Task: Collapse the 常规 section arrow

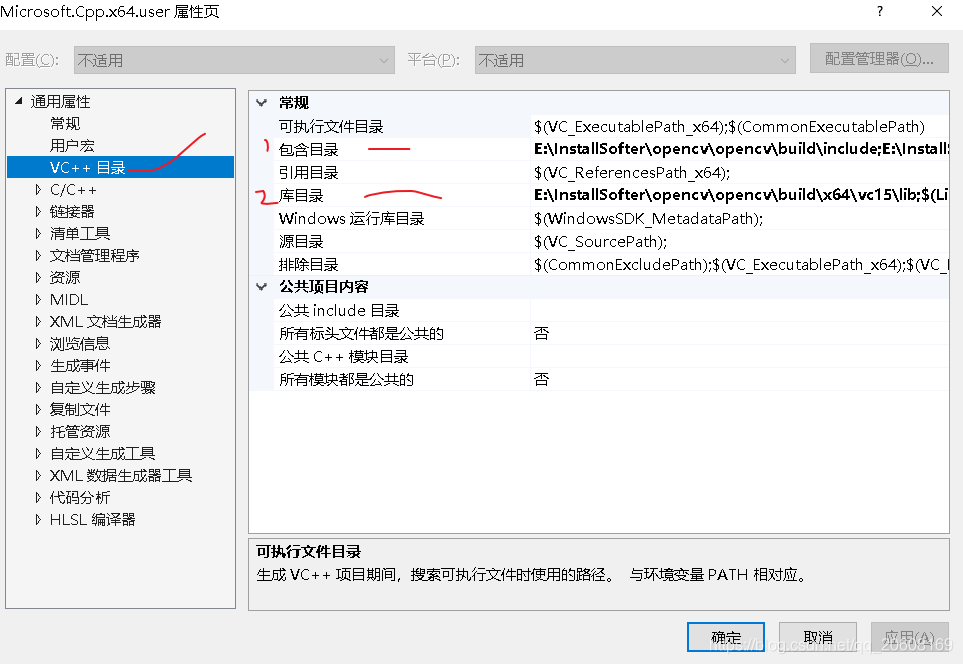Action: click(261, 102)
